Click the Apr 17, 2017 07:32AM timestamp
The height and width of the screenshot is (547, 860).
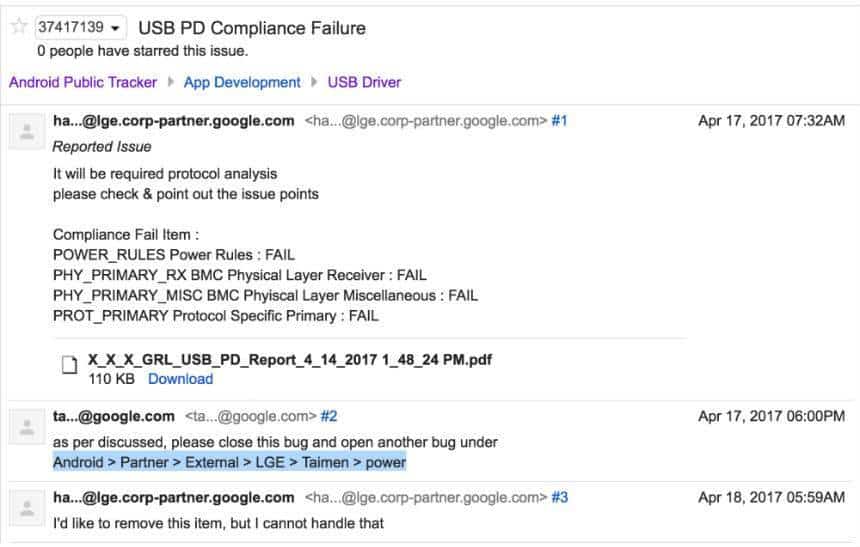tap(771, 121)
